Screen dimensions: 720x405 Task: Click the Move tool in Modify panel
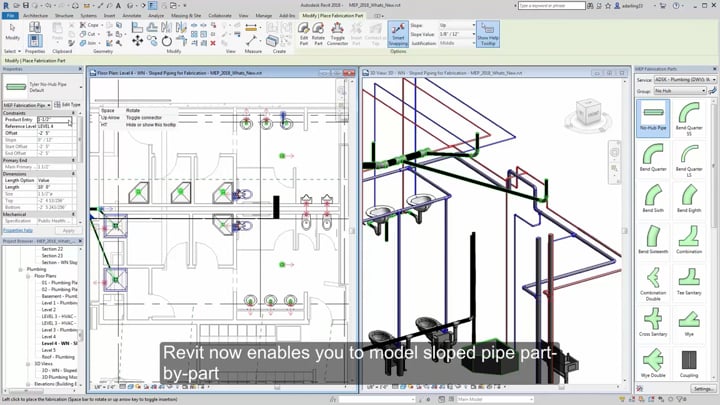[137, 41]
